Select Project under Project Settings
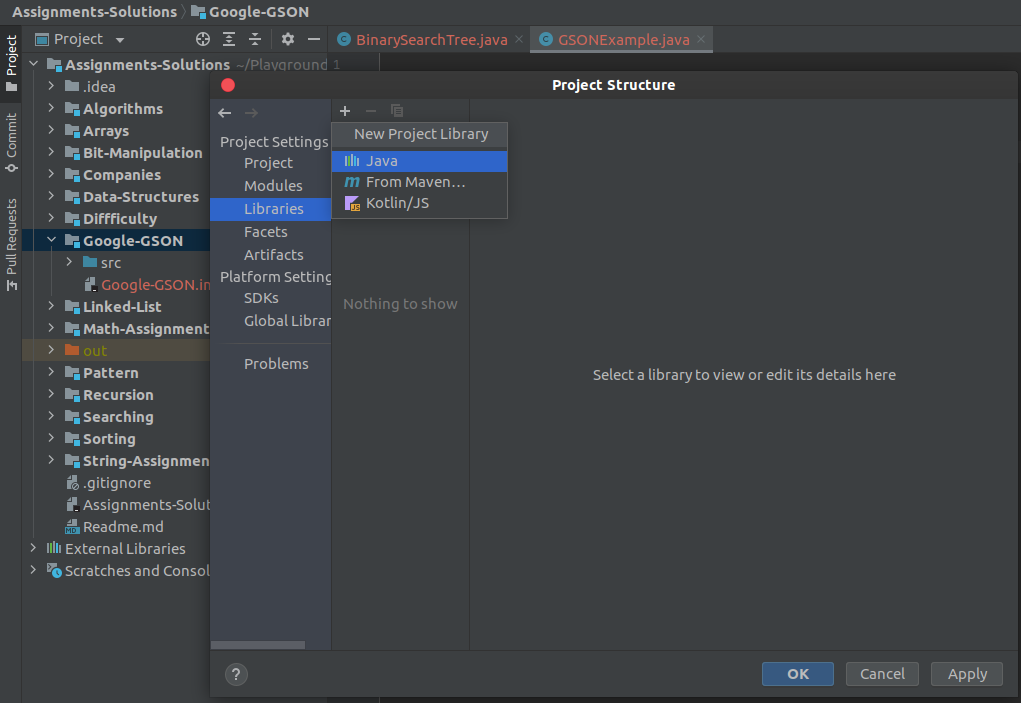The height and width of the screenshot is (703, 1021). pyautogui.click(x=268, y=163)
